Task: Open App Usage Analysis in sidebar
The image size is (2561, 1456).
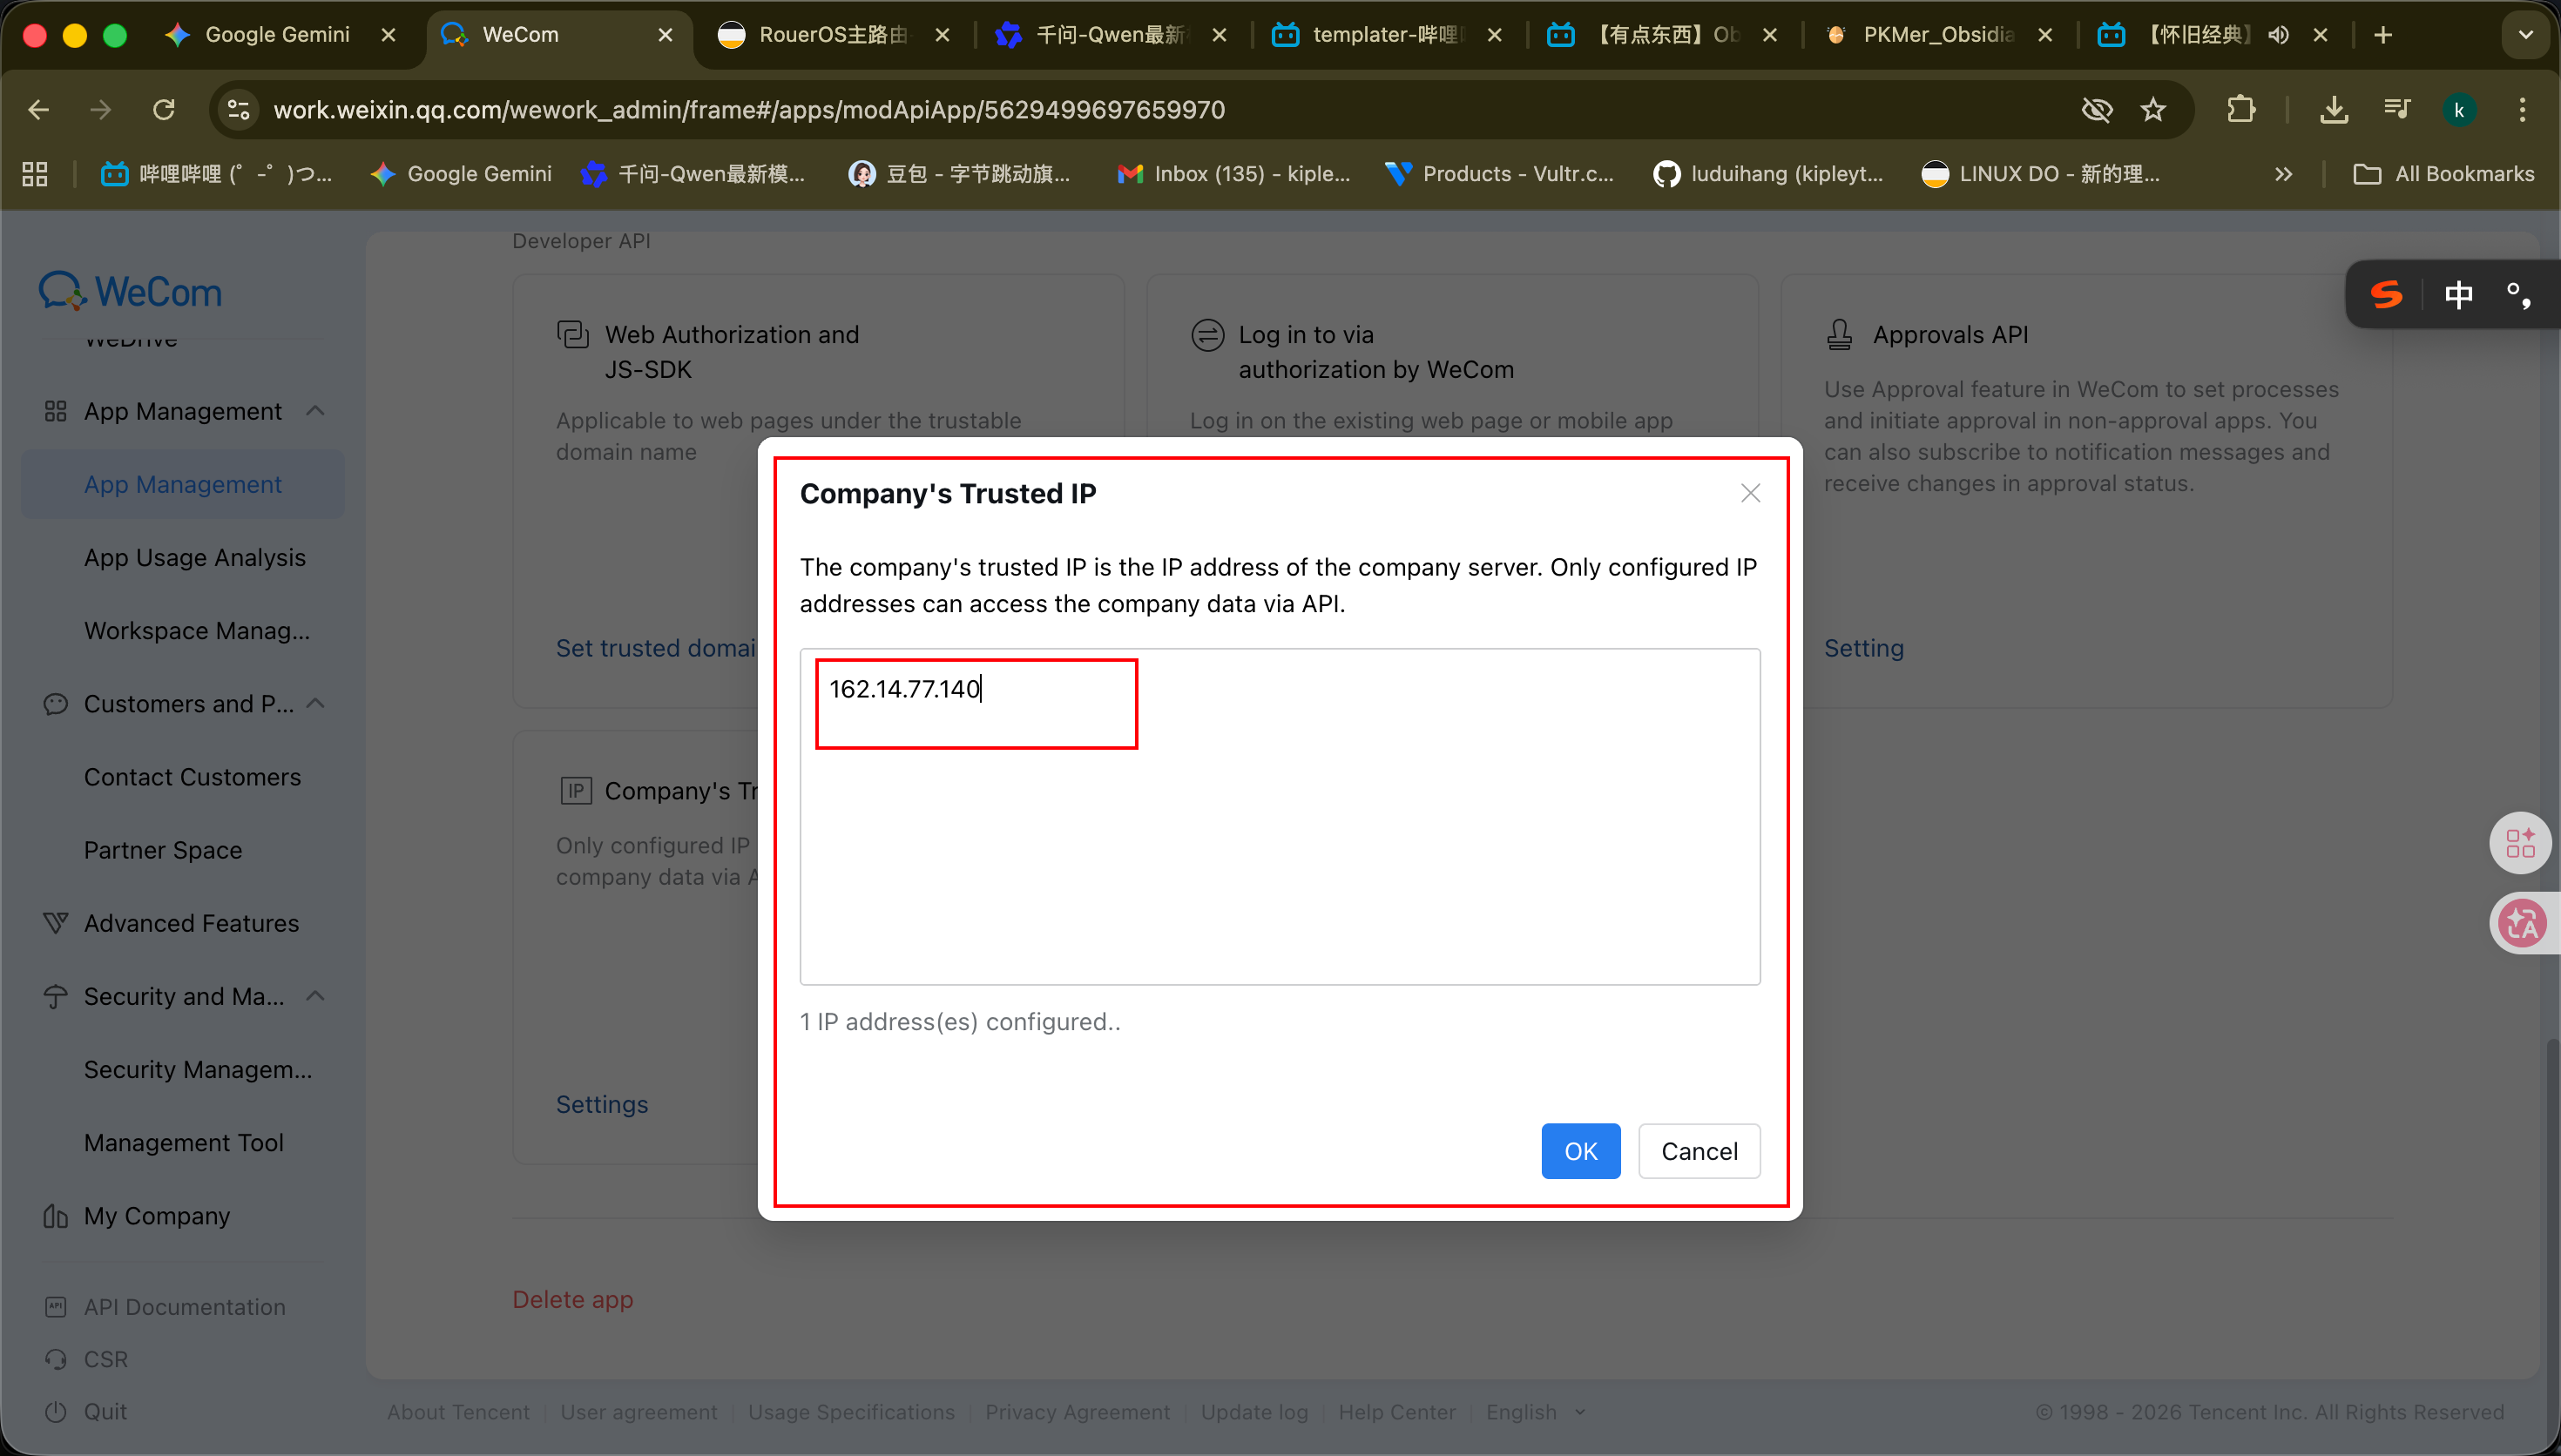Action: [x=195, y=557]
